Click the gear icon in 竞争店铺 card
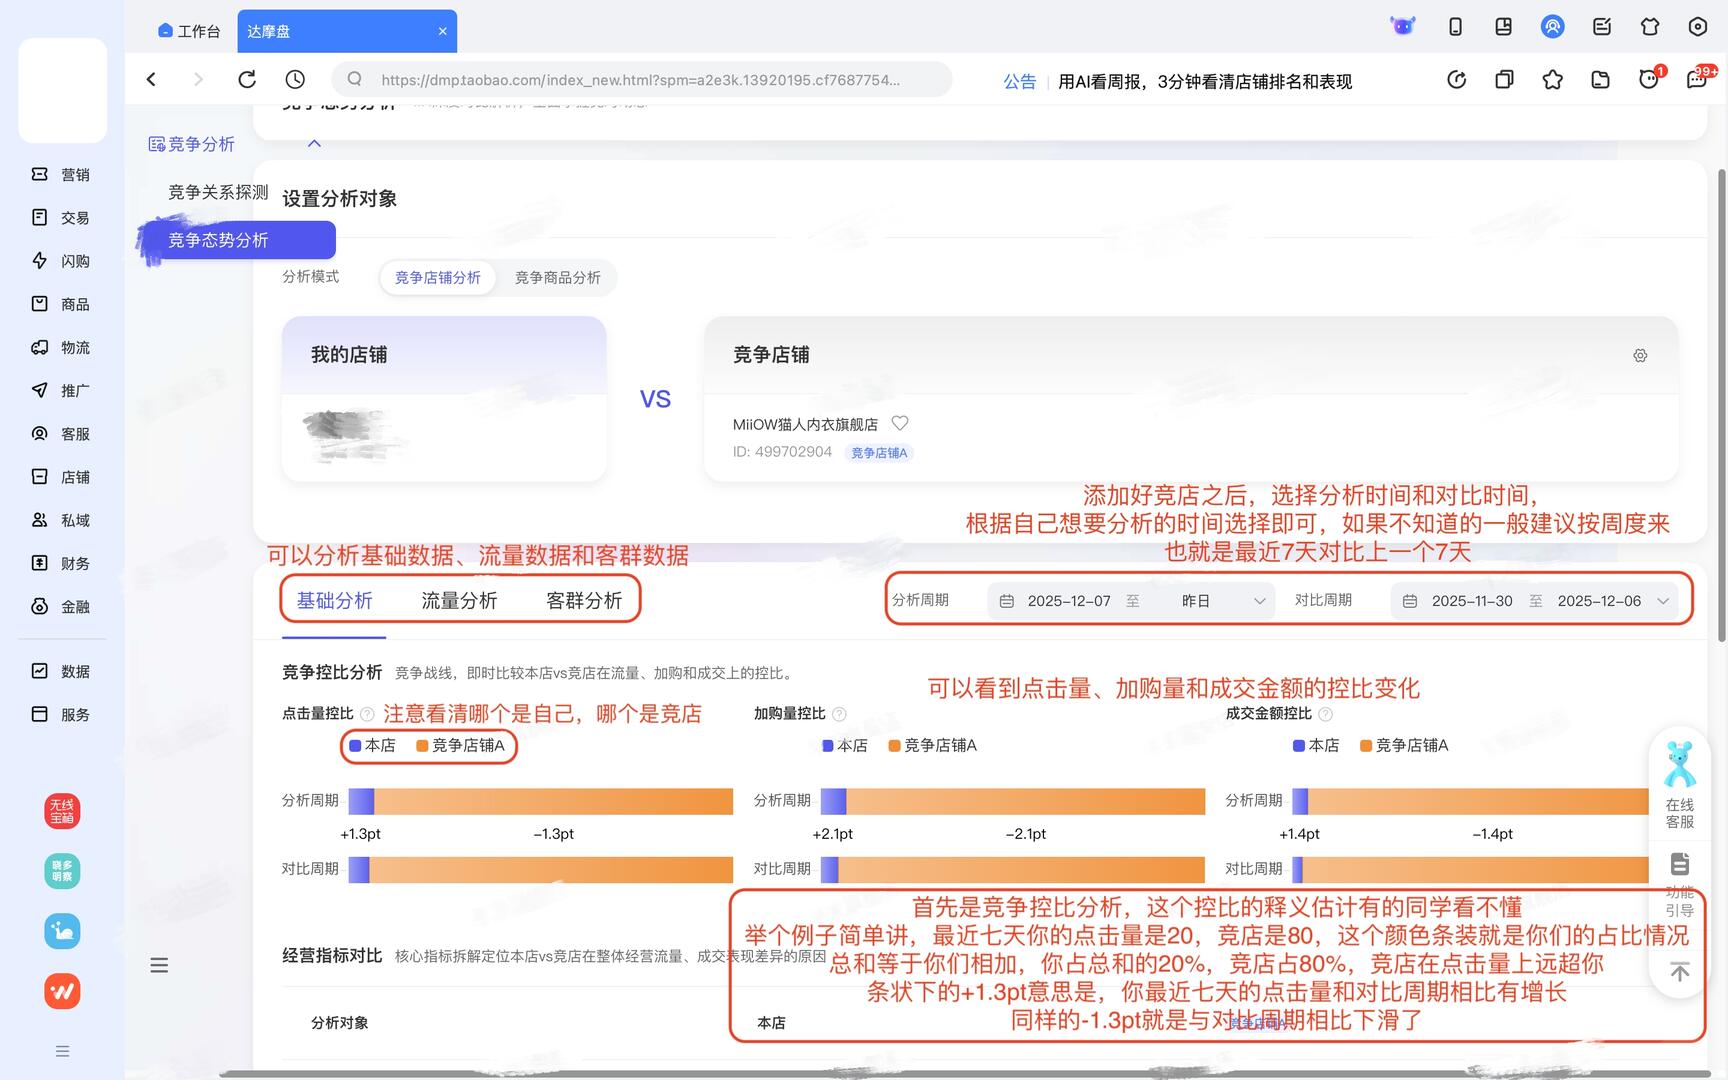Image resolution: width=1728 pixels, height=1080 pixels. pos(1640,355)
